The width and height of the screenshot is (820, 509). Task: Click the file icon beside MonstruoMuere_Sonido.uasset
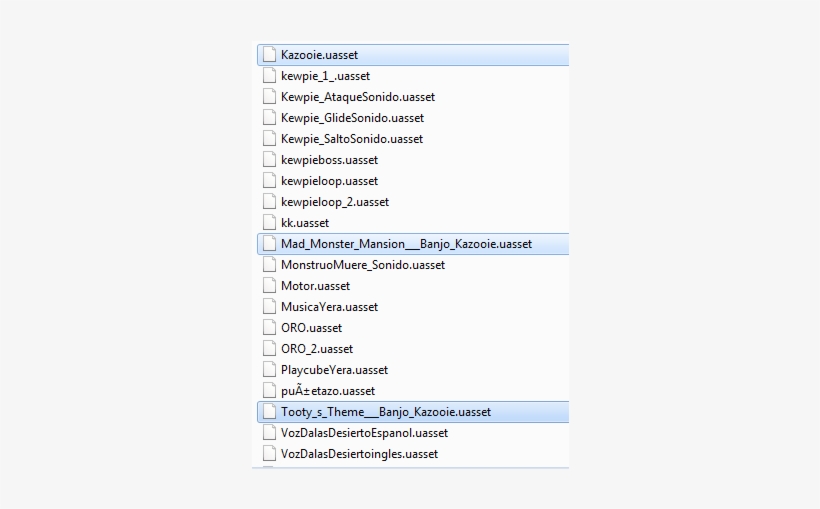coord(269,264)
